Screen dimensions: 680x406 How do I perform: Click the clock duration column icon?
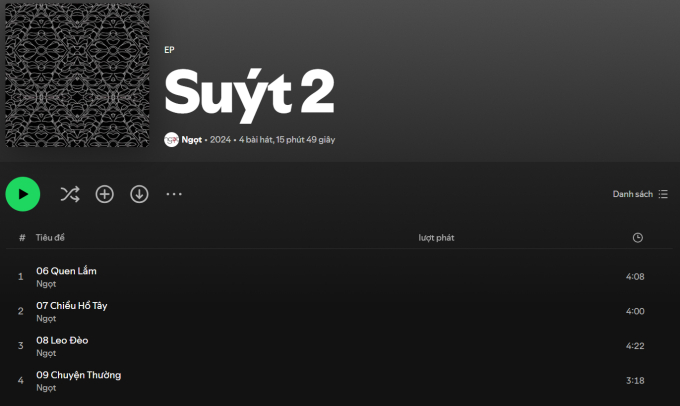(x=638, y=238)
